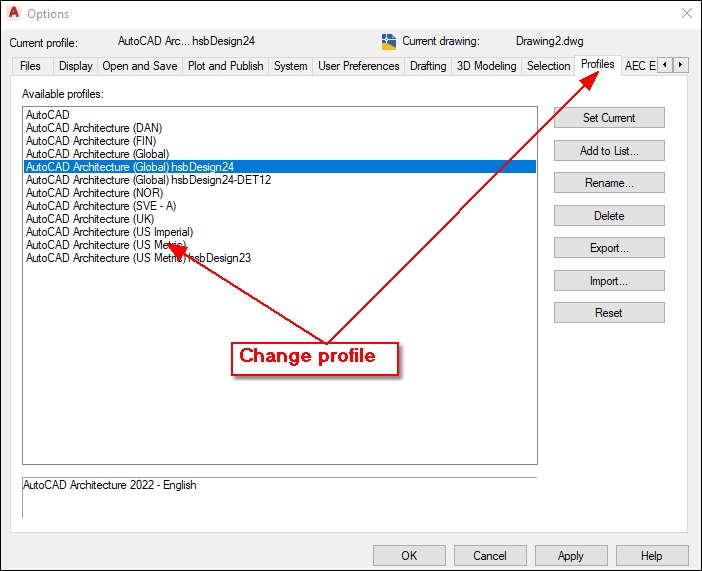This screenshot has width=702, height=571.
Task: Reset the selected profile
Action: 609,313
